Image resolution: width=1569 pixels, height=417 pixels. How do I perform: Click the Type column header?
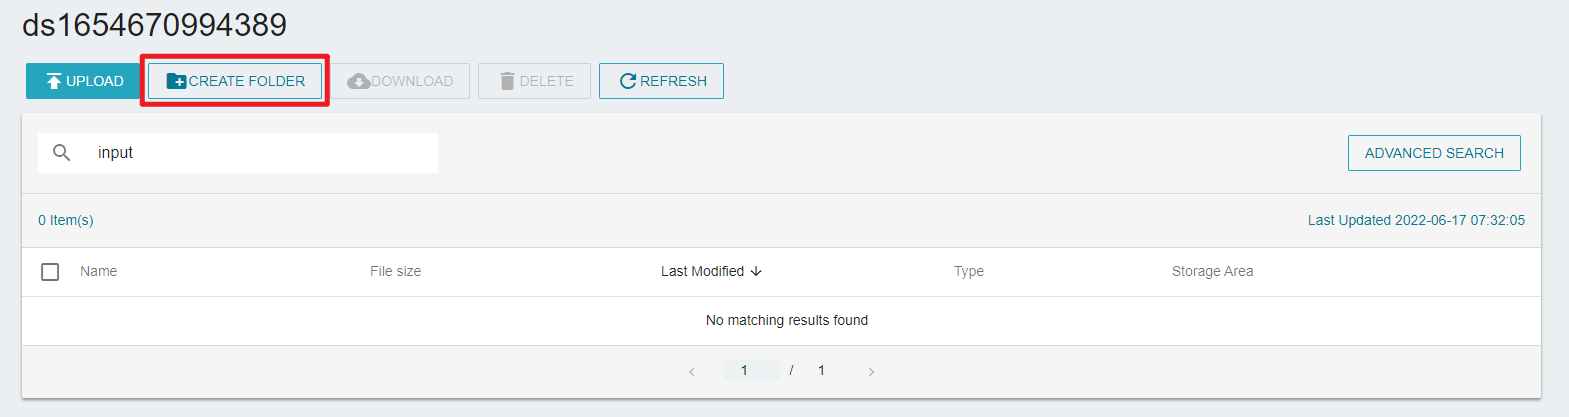click(x=968, y=271)
